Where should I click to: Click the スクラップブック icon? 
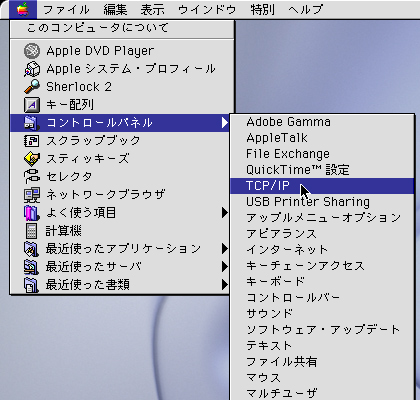tap(32, 141)
